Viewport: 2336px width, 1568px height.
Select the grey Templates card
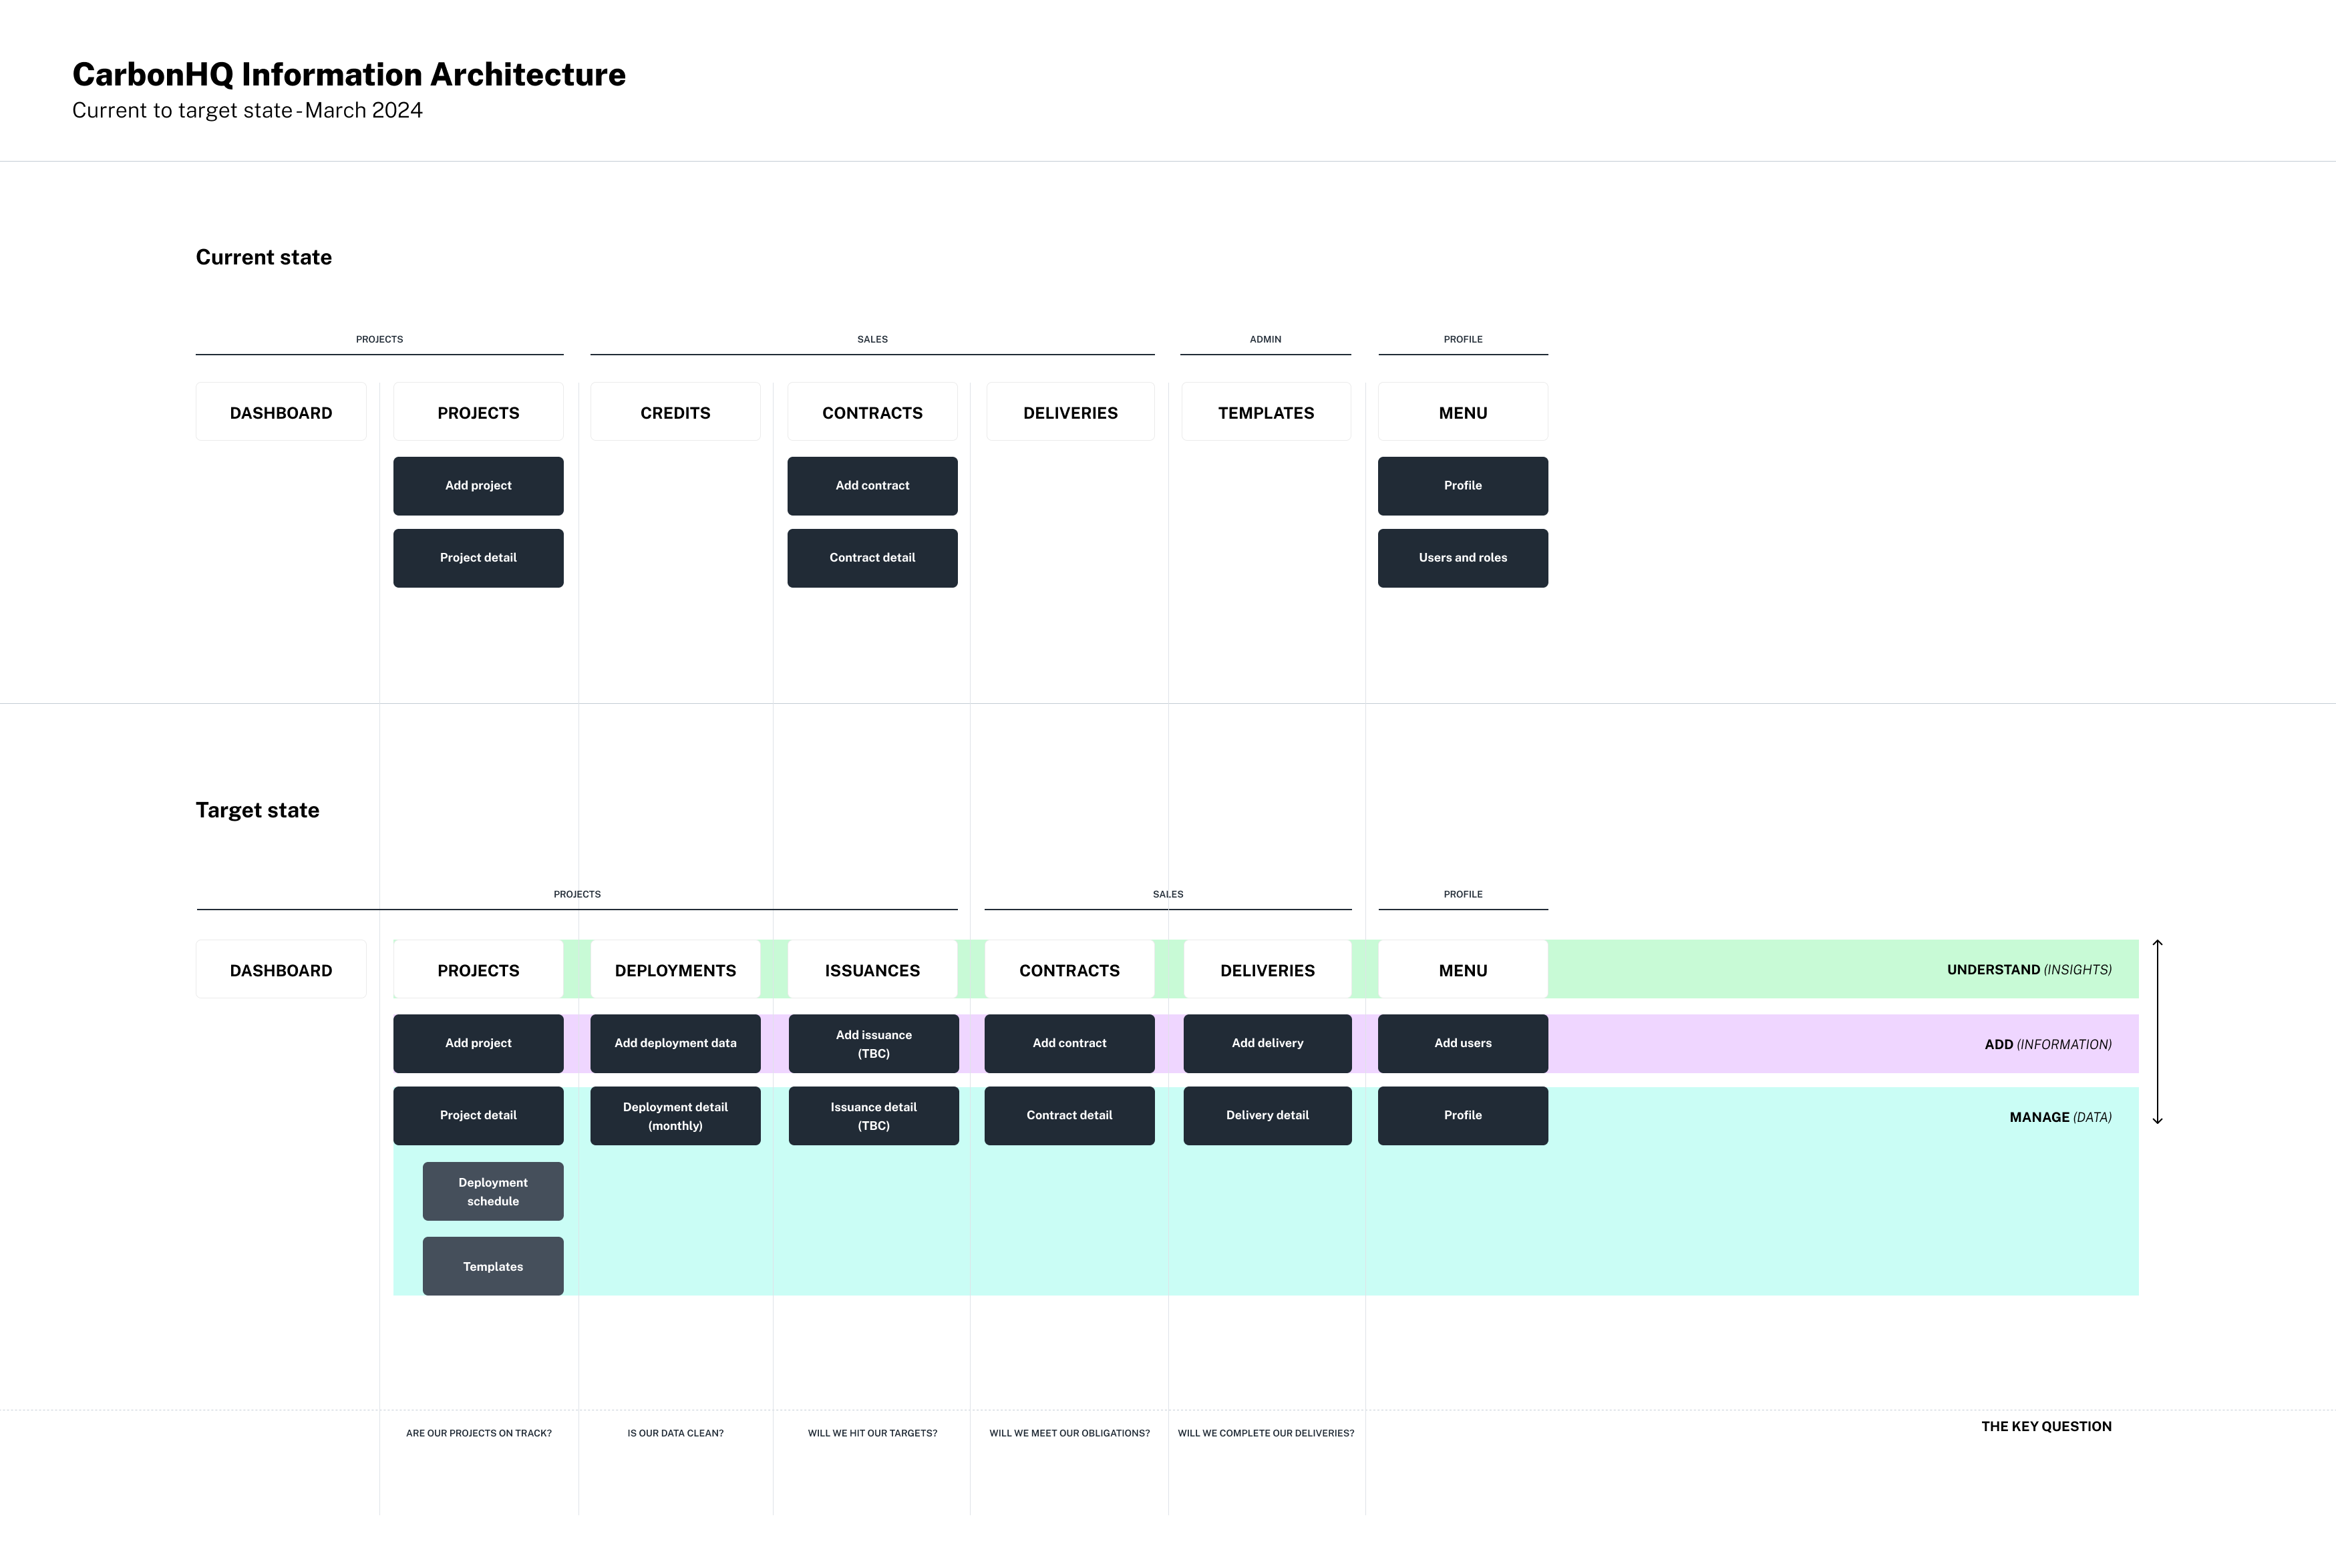click(x=493, y=1267)
